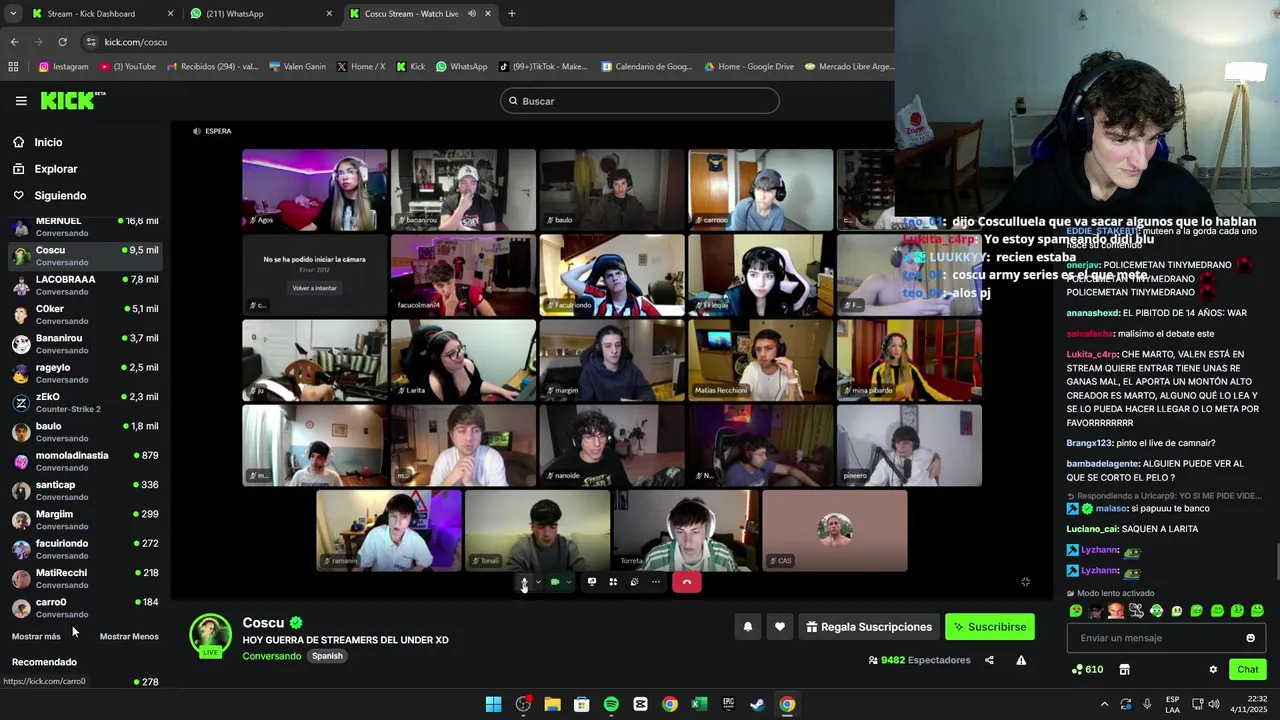
Task: Open a new browser tab
Action: tap(511, 14)
